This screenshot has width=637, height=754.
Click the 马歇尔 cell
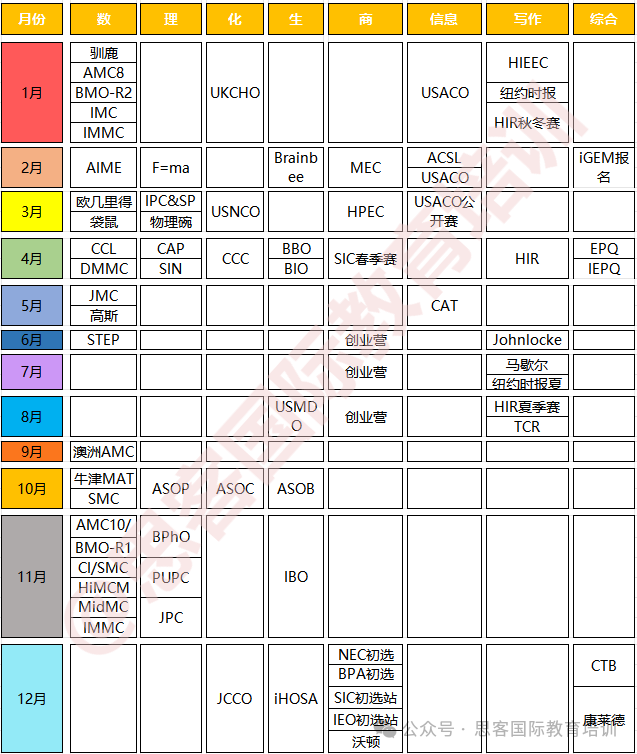point(527,364)
